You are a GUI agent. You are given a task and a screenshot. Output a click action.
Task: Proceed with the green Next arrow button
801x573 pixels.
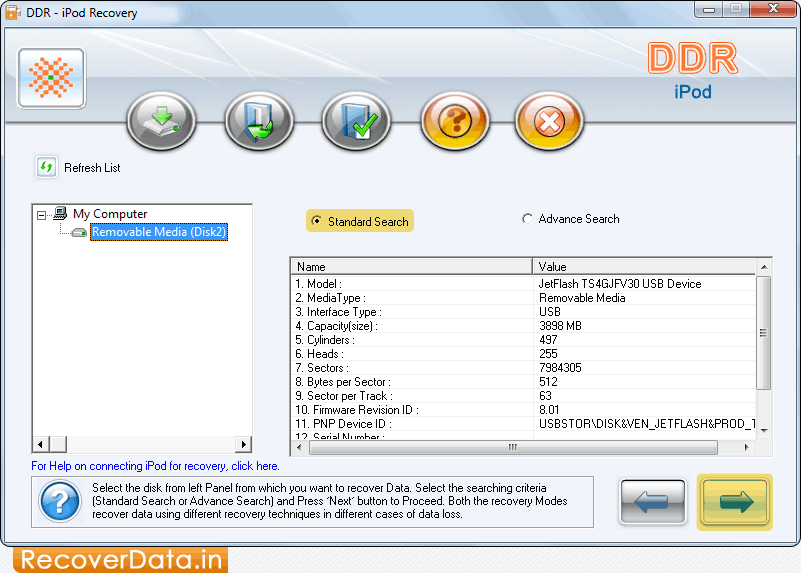tap(735, 502)
